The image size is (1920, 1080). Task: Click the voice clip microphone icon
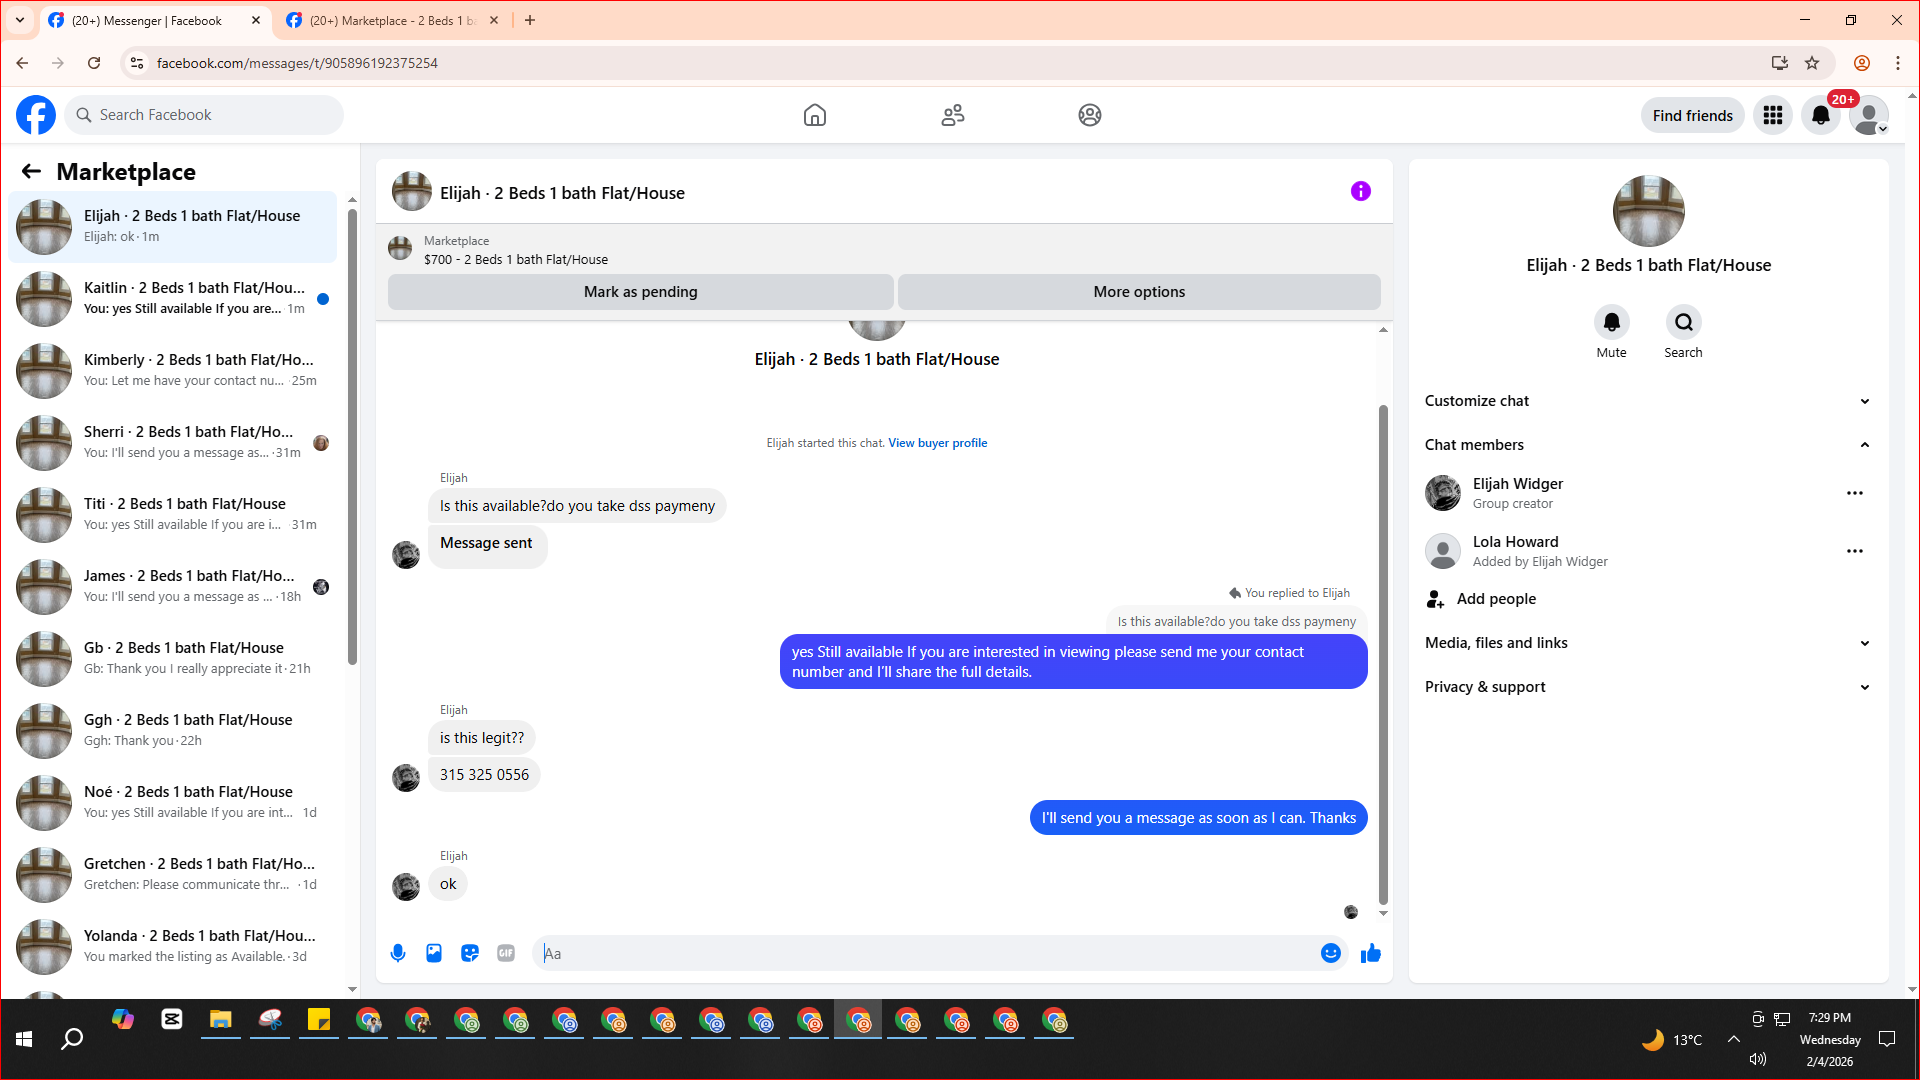[x=398, y=953]
